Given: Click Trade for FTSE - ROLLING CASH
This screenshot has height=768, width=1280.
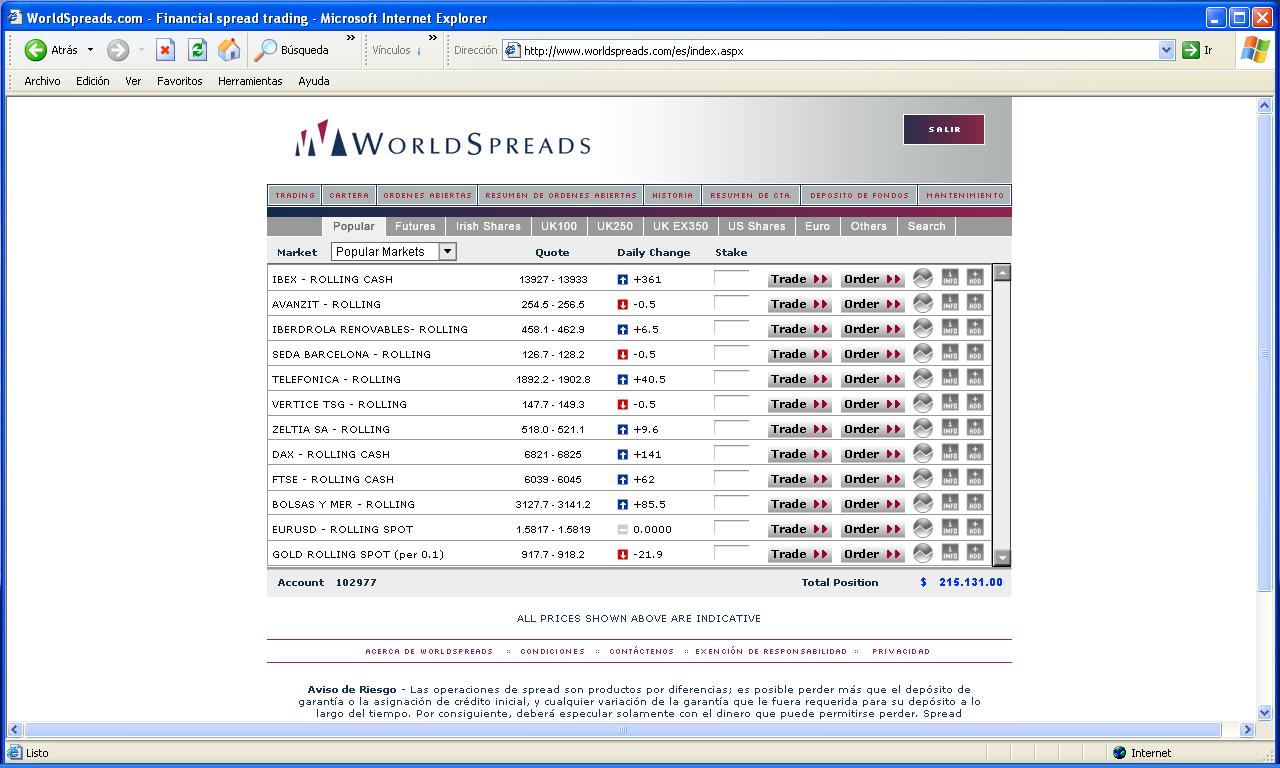Looking at the screenshot, I should (799, 479).
